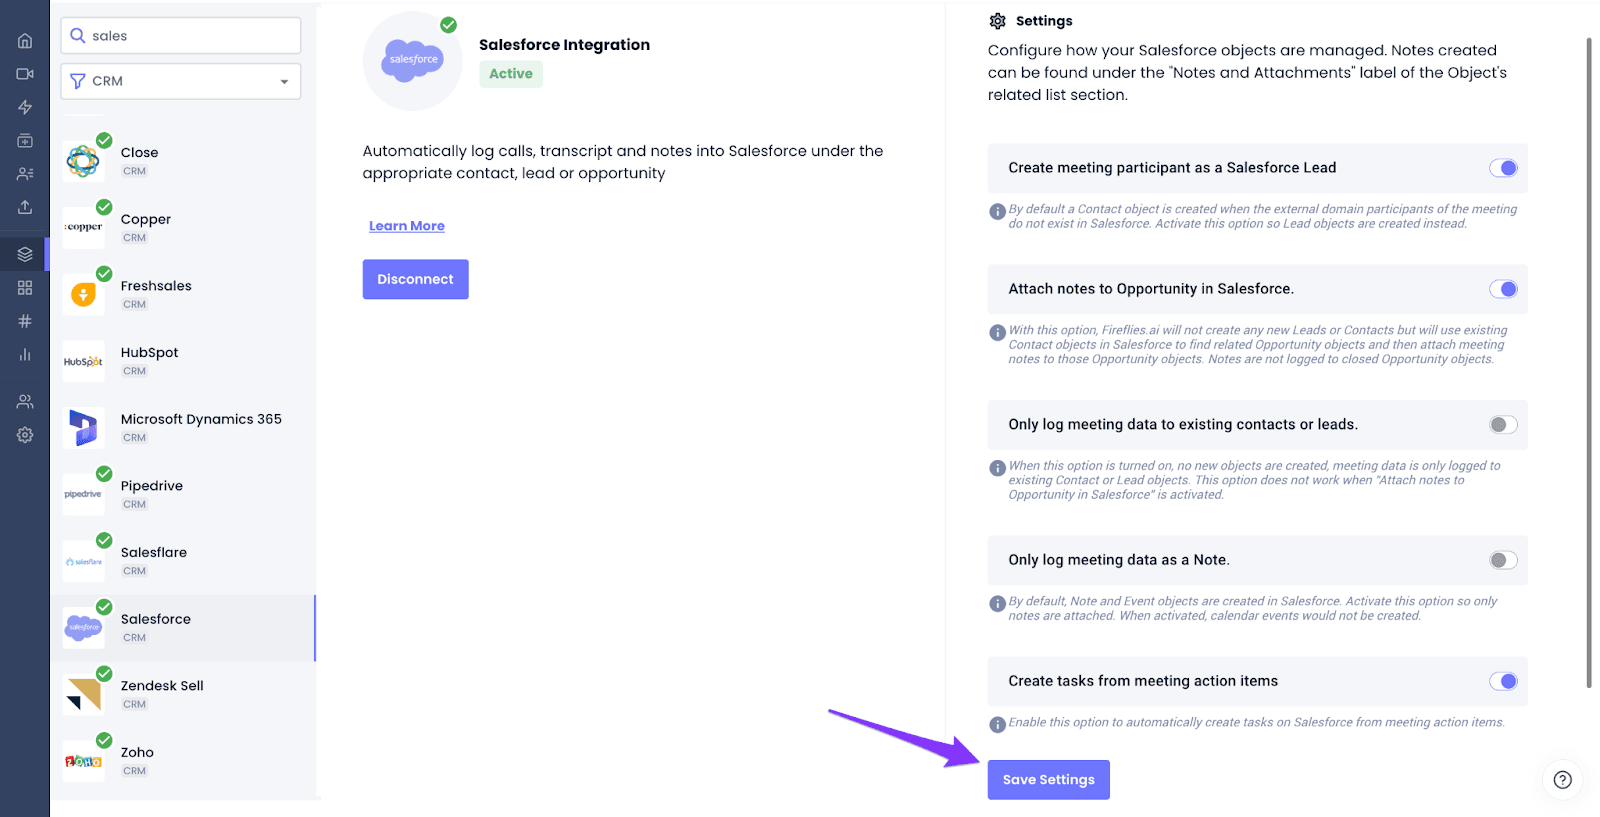Viewport: 1600px width, 817px height.
Task: Open the bar chart analytics icon
Action: [25, 354]
